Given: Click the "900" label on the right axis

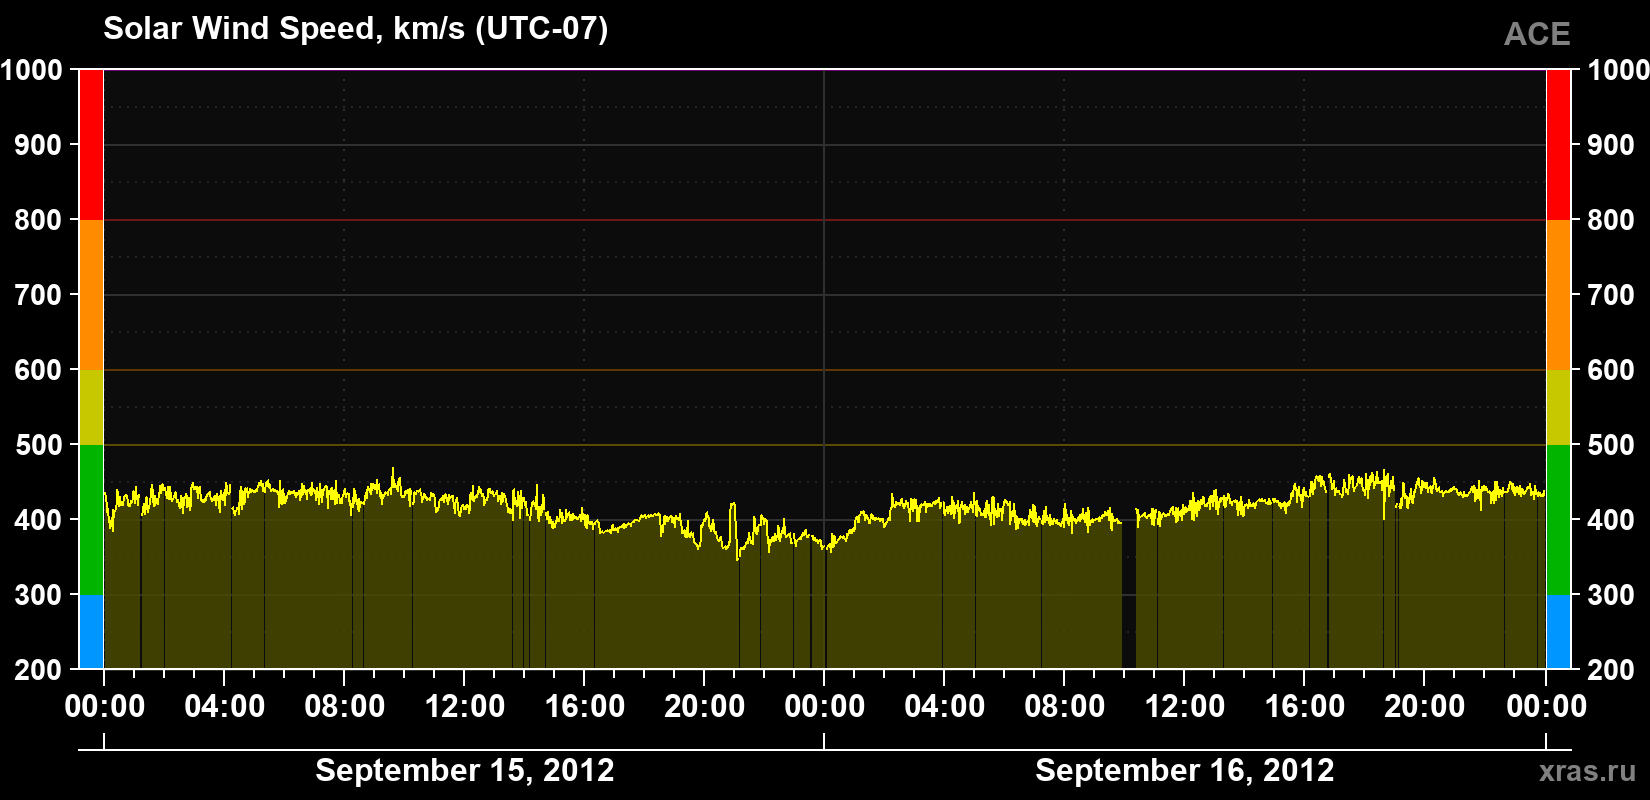Looking at the screenshot, I should [1611, 145].
